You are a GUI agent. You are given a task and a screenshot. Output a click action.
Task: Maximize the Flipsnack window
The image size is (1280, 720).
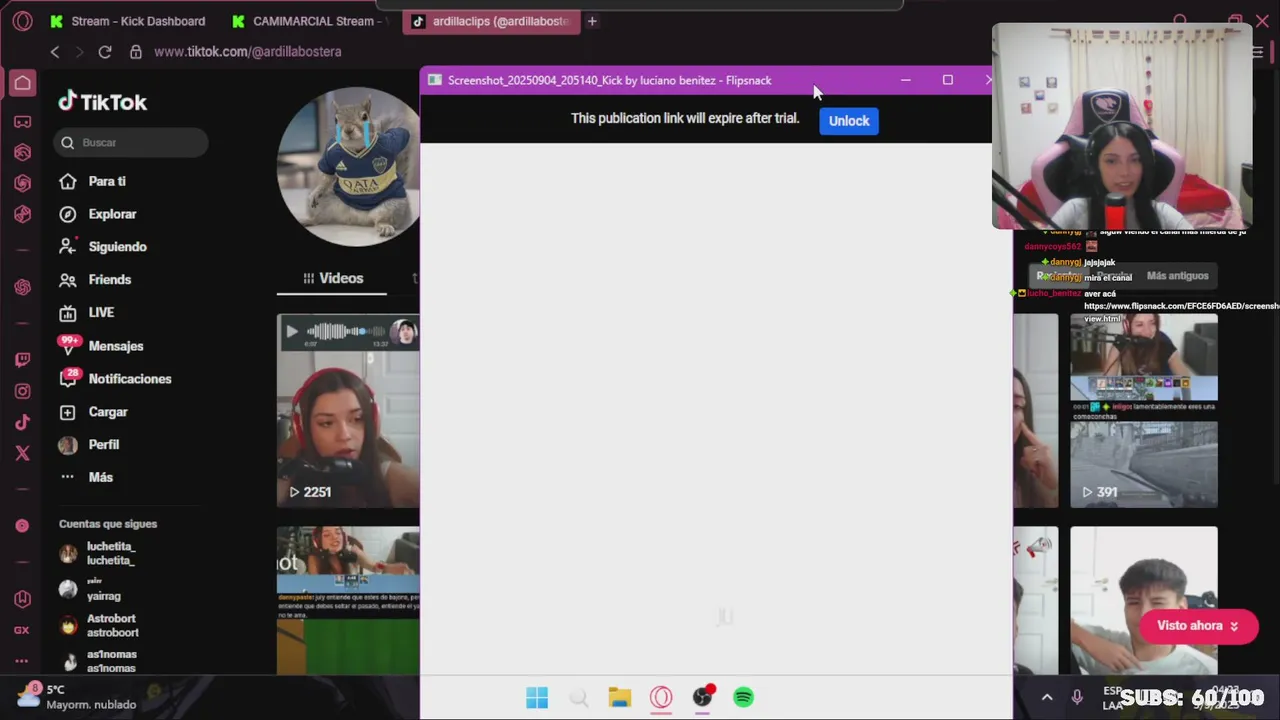[x=948, y=80]
